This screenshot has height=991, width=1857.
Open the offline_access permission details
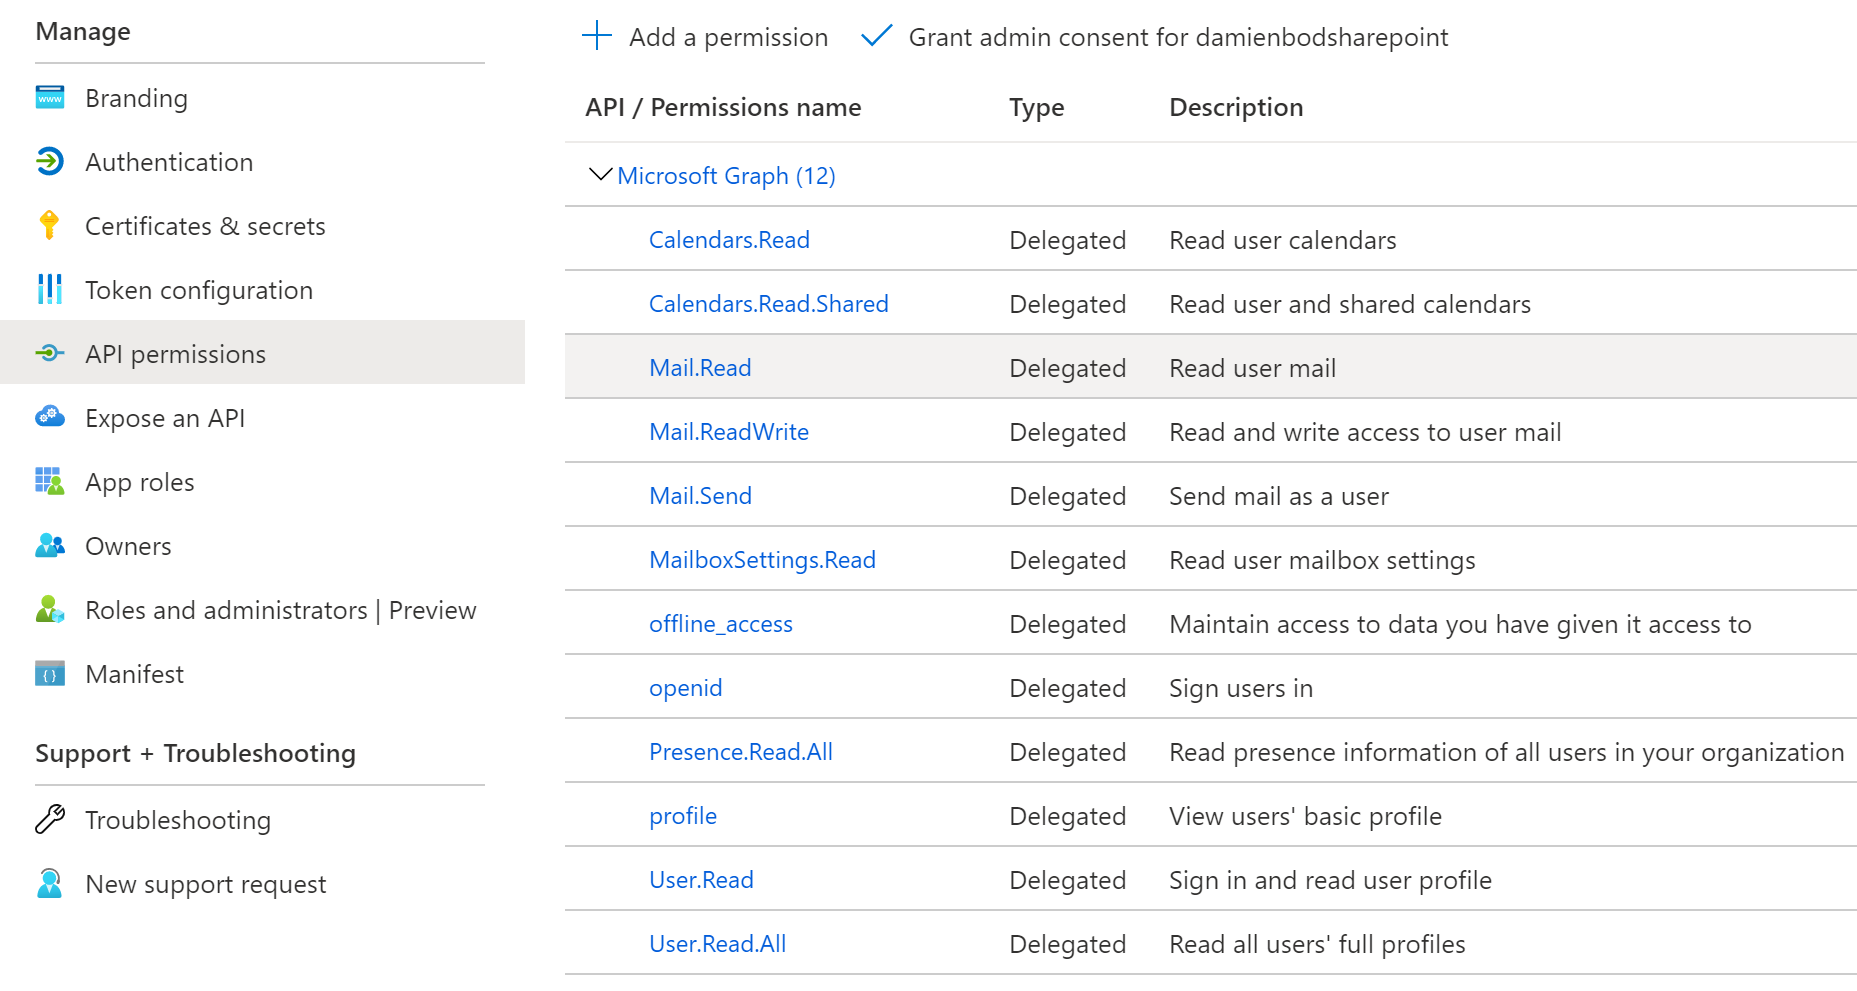coord(720,624)
